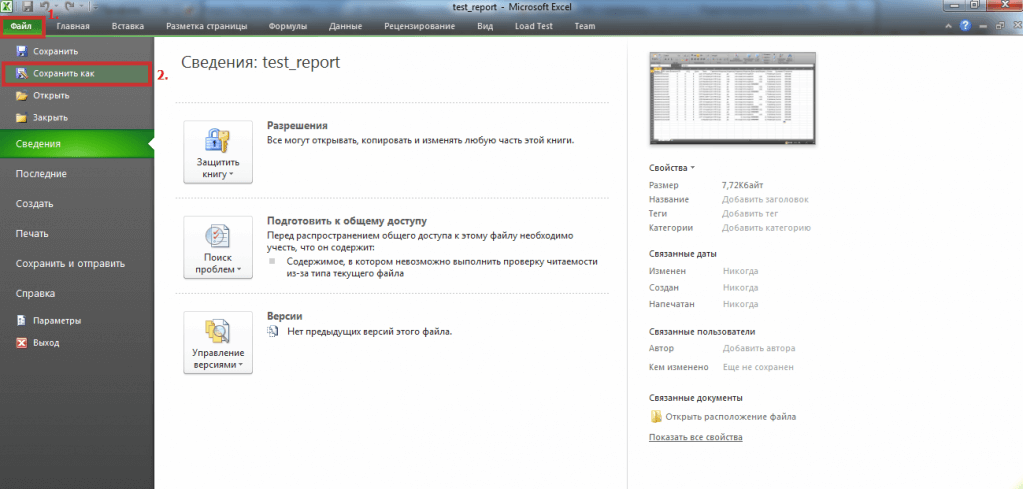Click the Управление версиями button
The width and height of the screenshot is (1023, 489).
click(x=218, y=342)
